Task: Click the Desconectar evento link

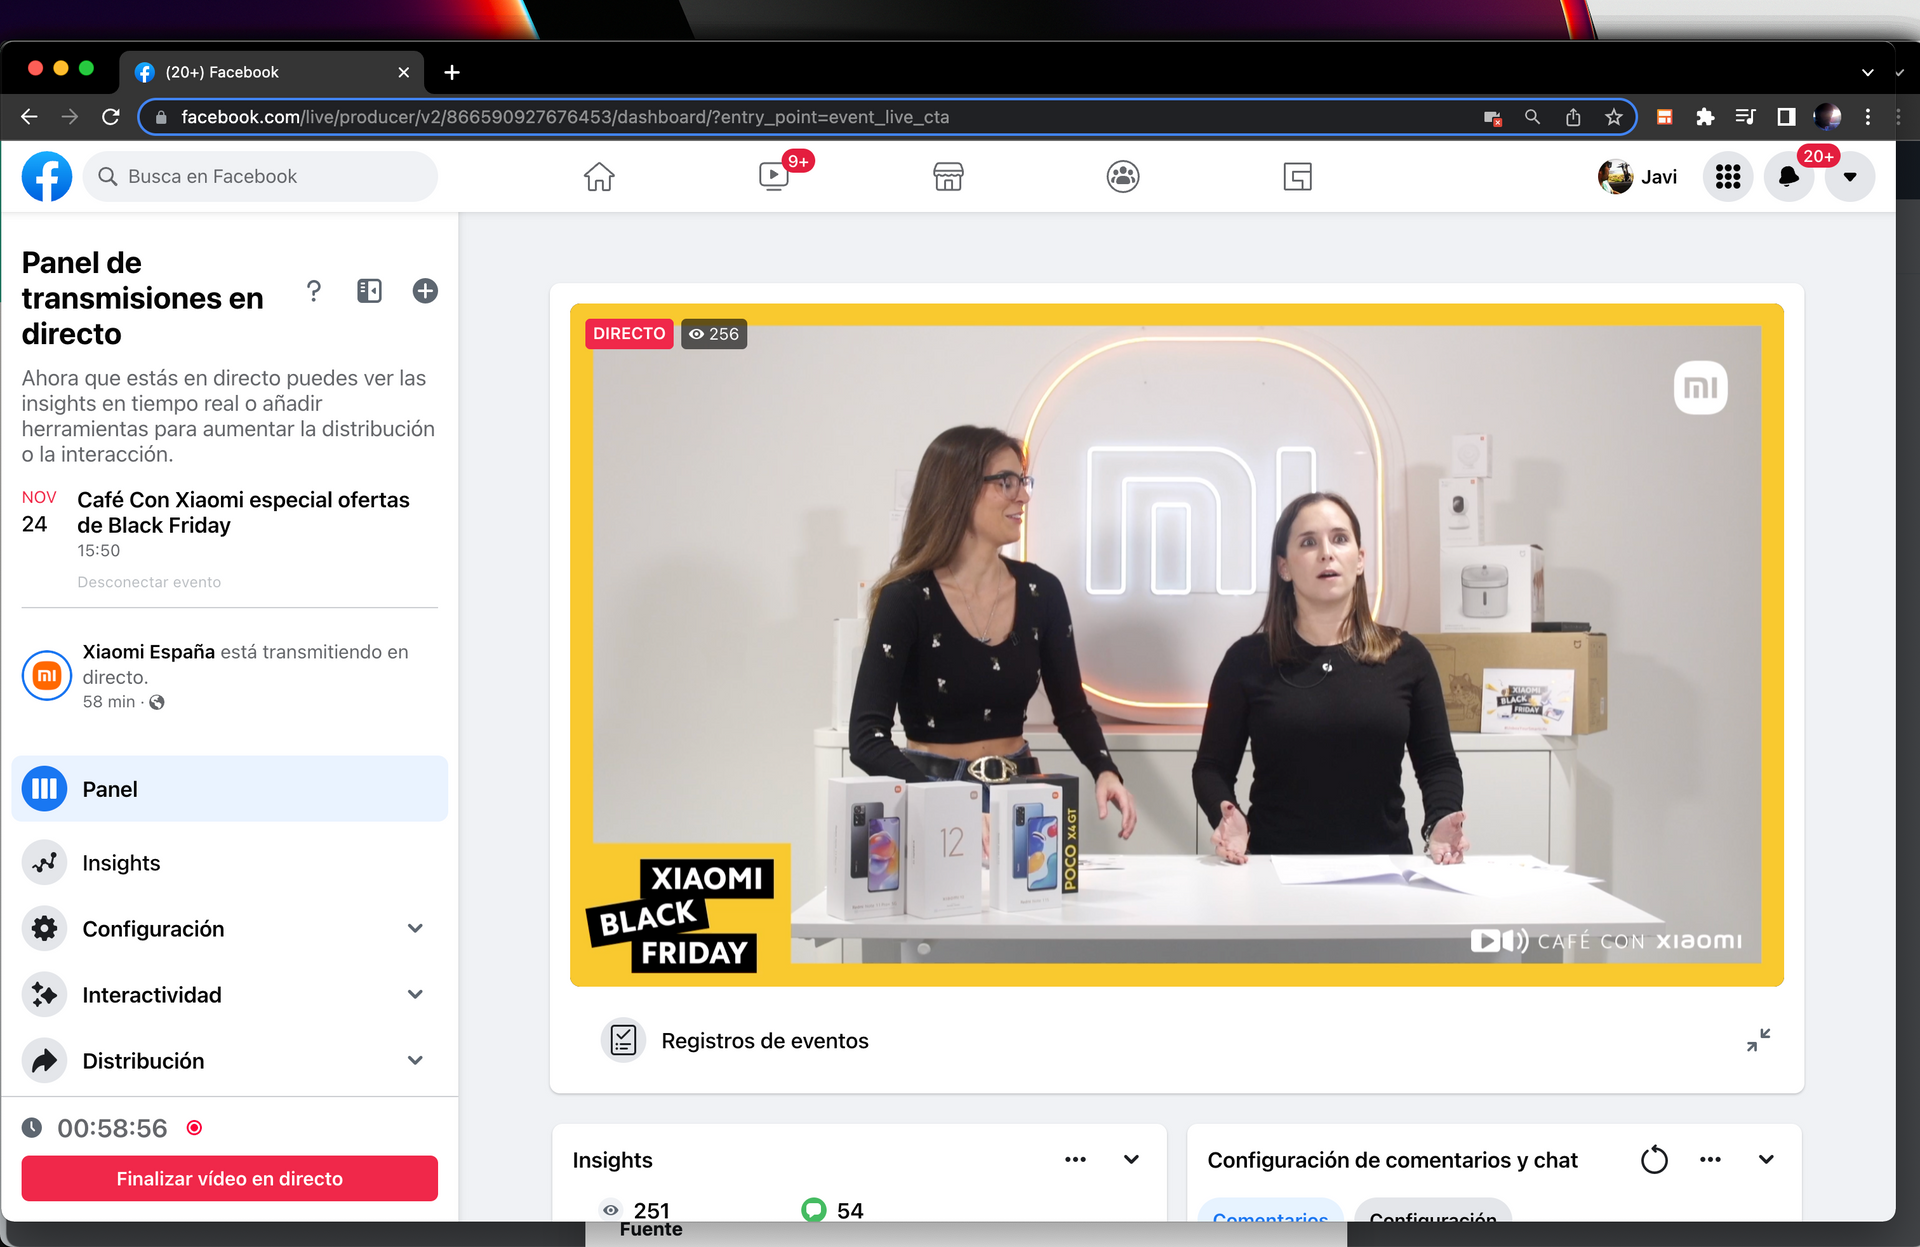Action: tap(149, 582)
